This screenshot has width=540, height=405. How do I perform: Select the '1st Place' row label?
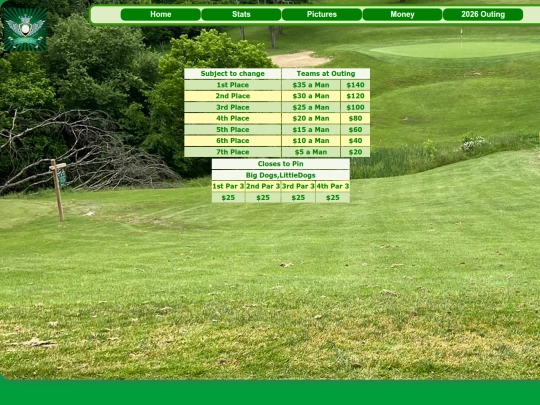[x=233, y=85]
